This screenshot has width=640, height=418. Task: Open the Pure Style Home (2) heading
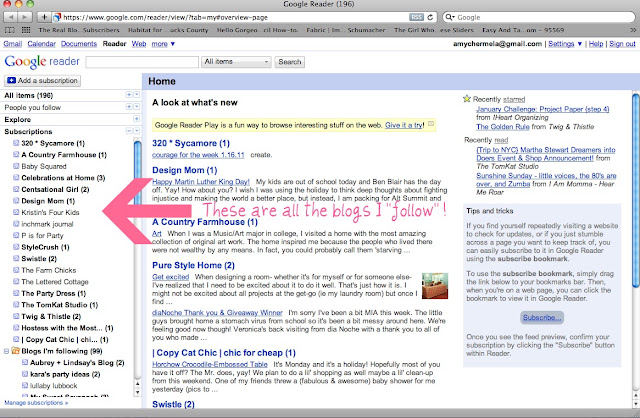193,265
